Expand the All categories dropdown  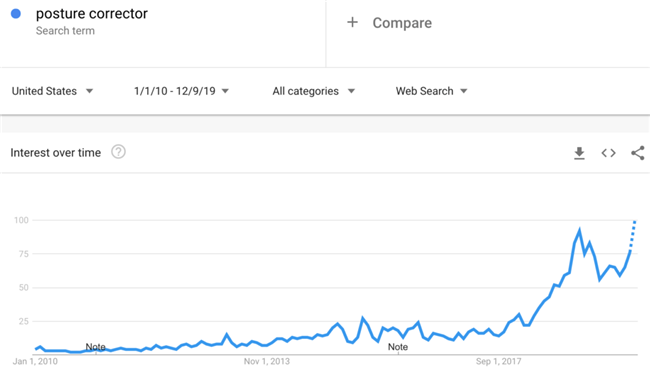(x=314, y=91)
